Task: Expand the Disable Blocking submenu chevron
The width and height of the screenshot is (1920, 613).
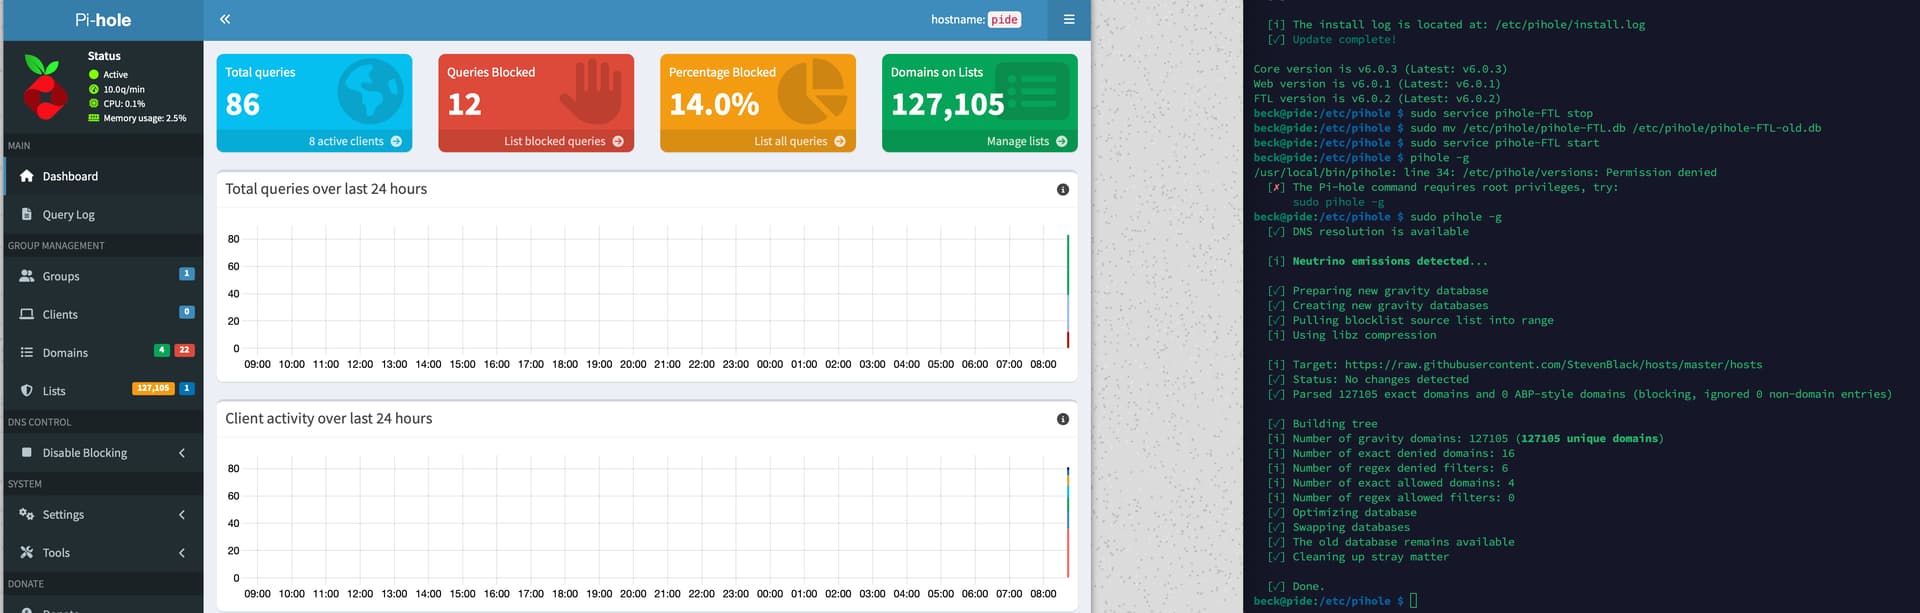Action: [182, 453]
